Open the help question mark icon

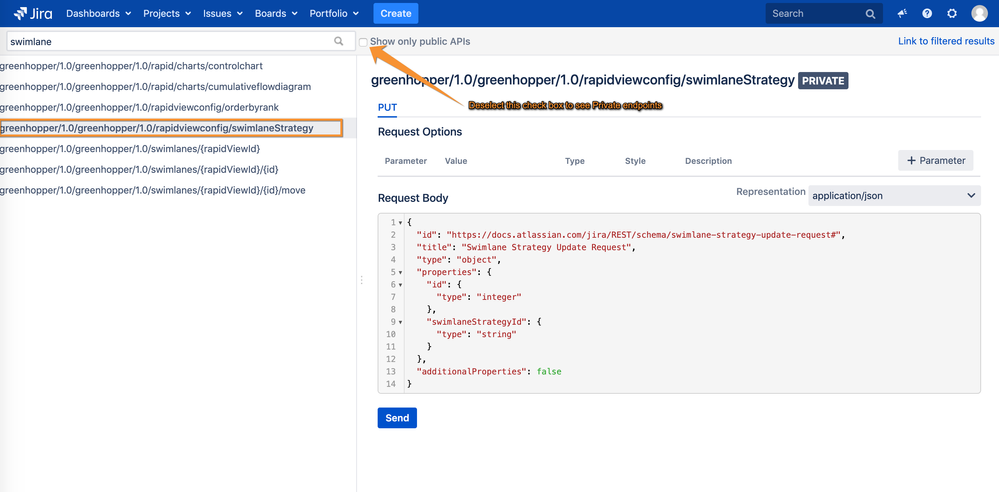tap(927, 13)
